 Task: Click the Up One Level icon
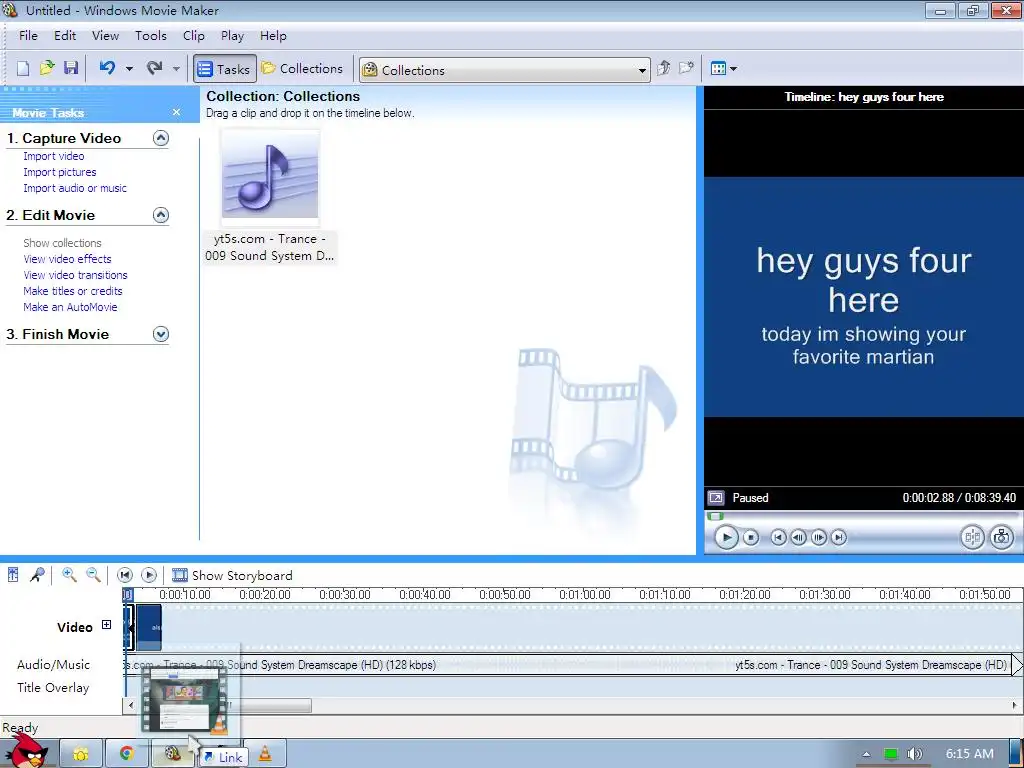point(664,68)
